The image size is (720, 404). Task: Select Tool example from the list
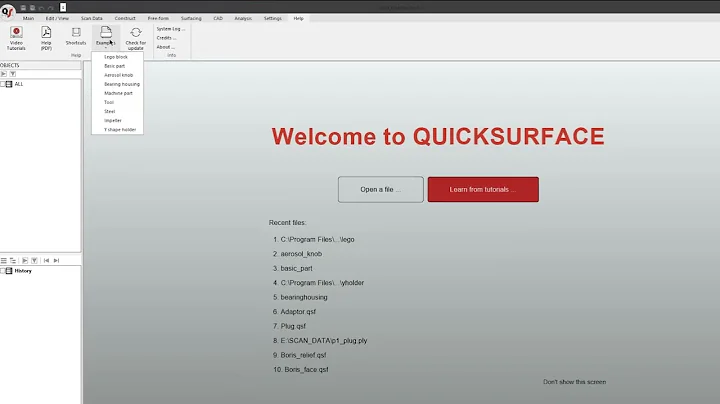(x=109, y=102)
